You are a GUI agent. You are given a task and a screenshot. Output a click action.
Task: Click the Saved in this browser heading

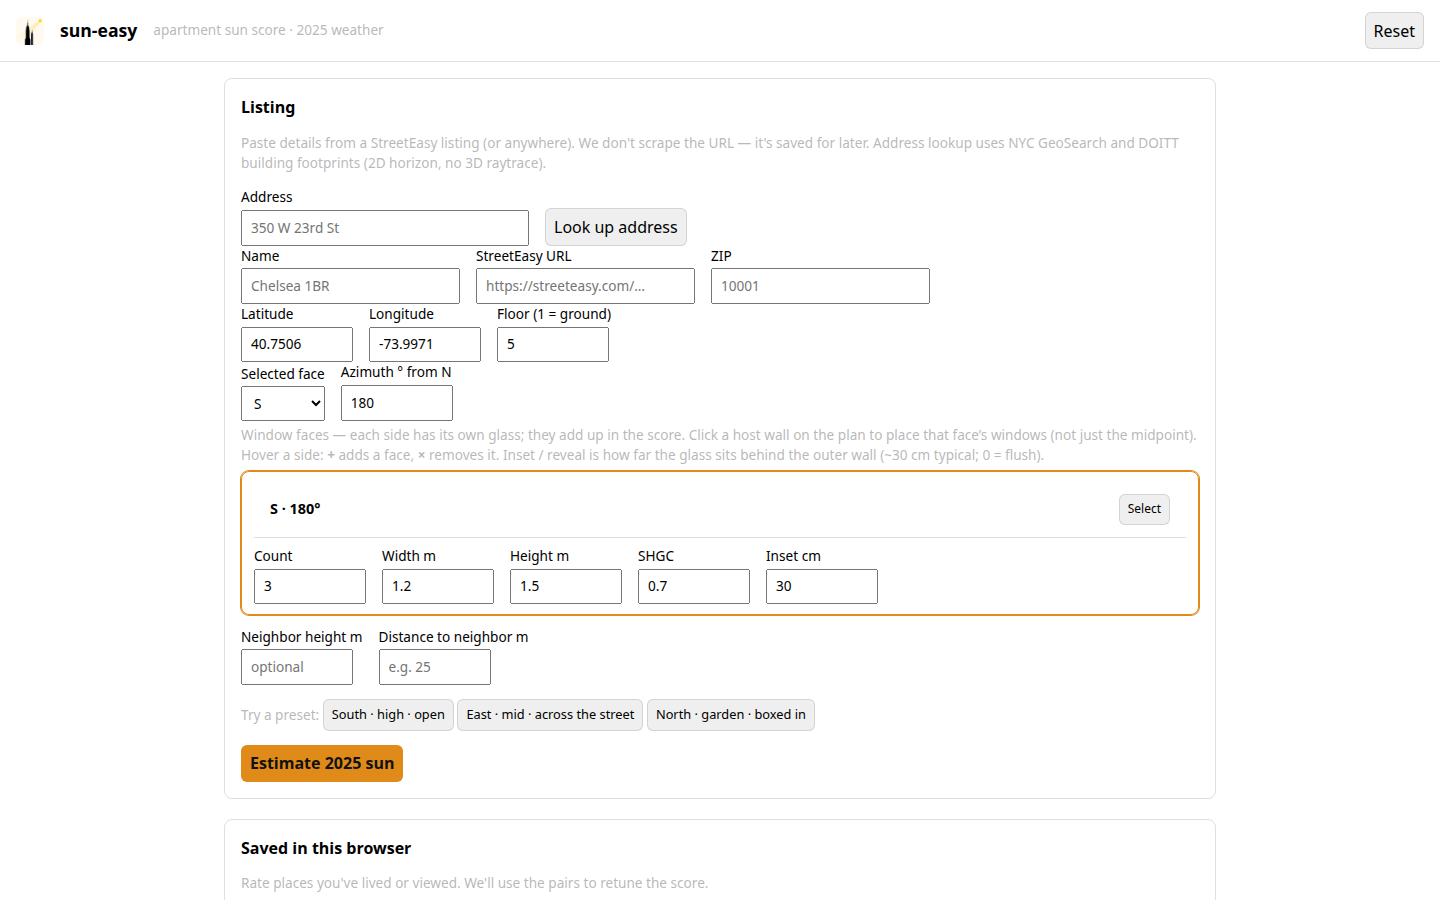coord(326,848)
